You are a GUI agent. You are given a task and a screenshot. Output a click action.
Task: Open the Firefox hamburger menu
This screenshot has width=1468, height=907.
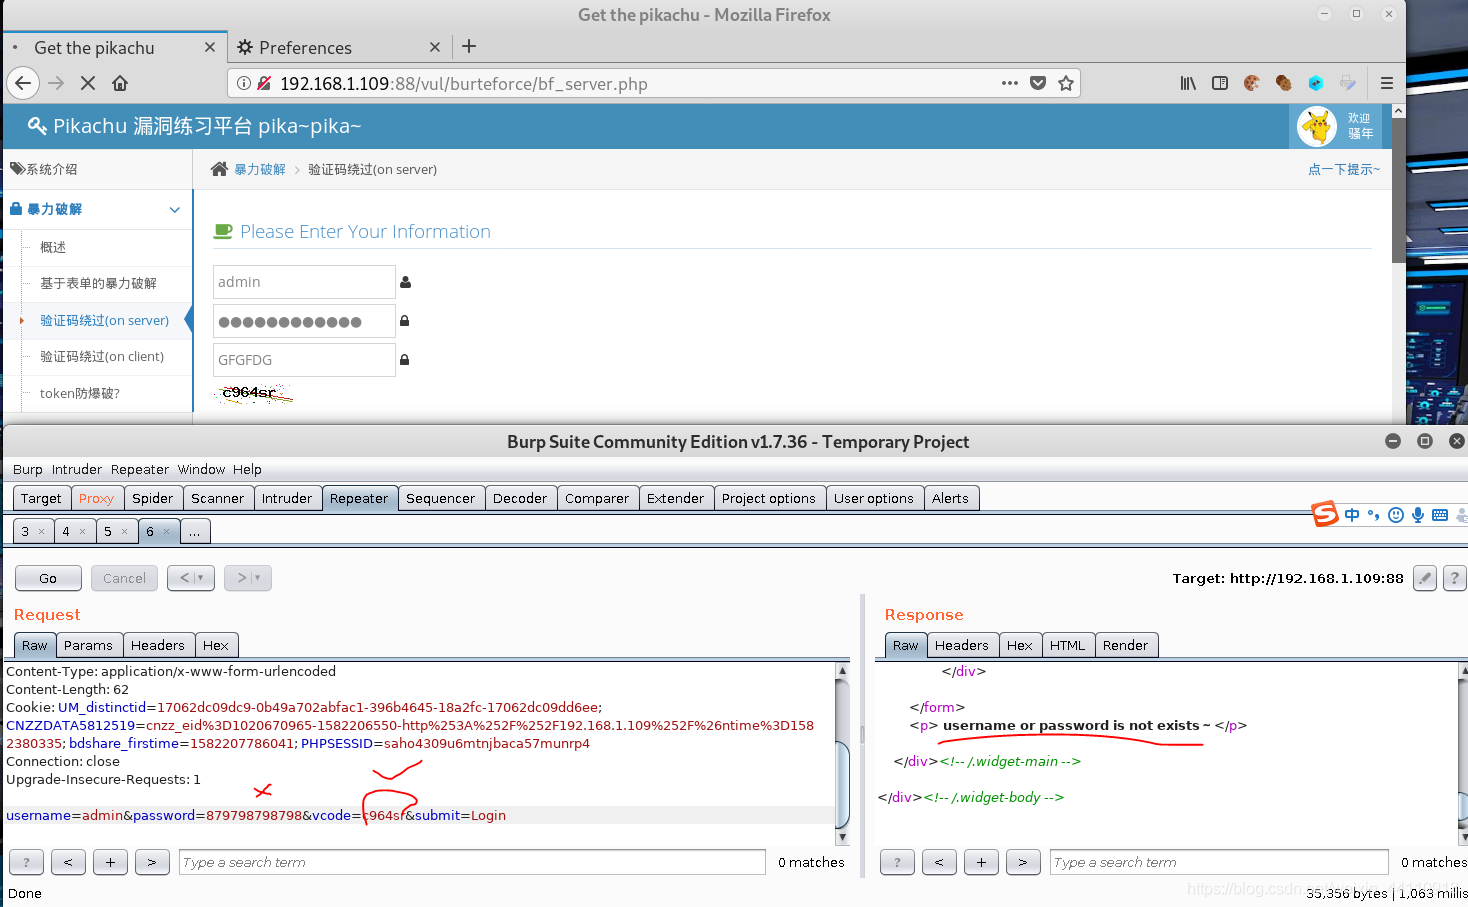coord(1387,83)
